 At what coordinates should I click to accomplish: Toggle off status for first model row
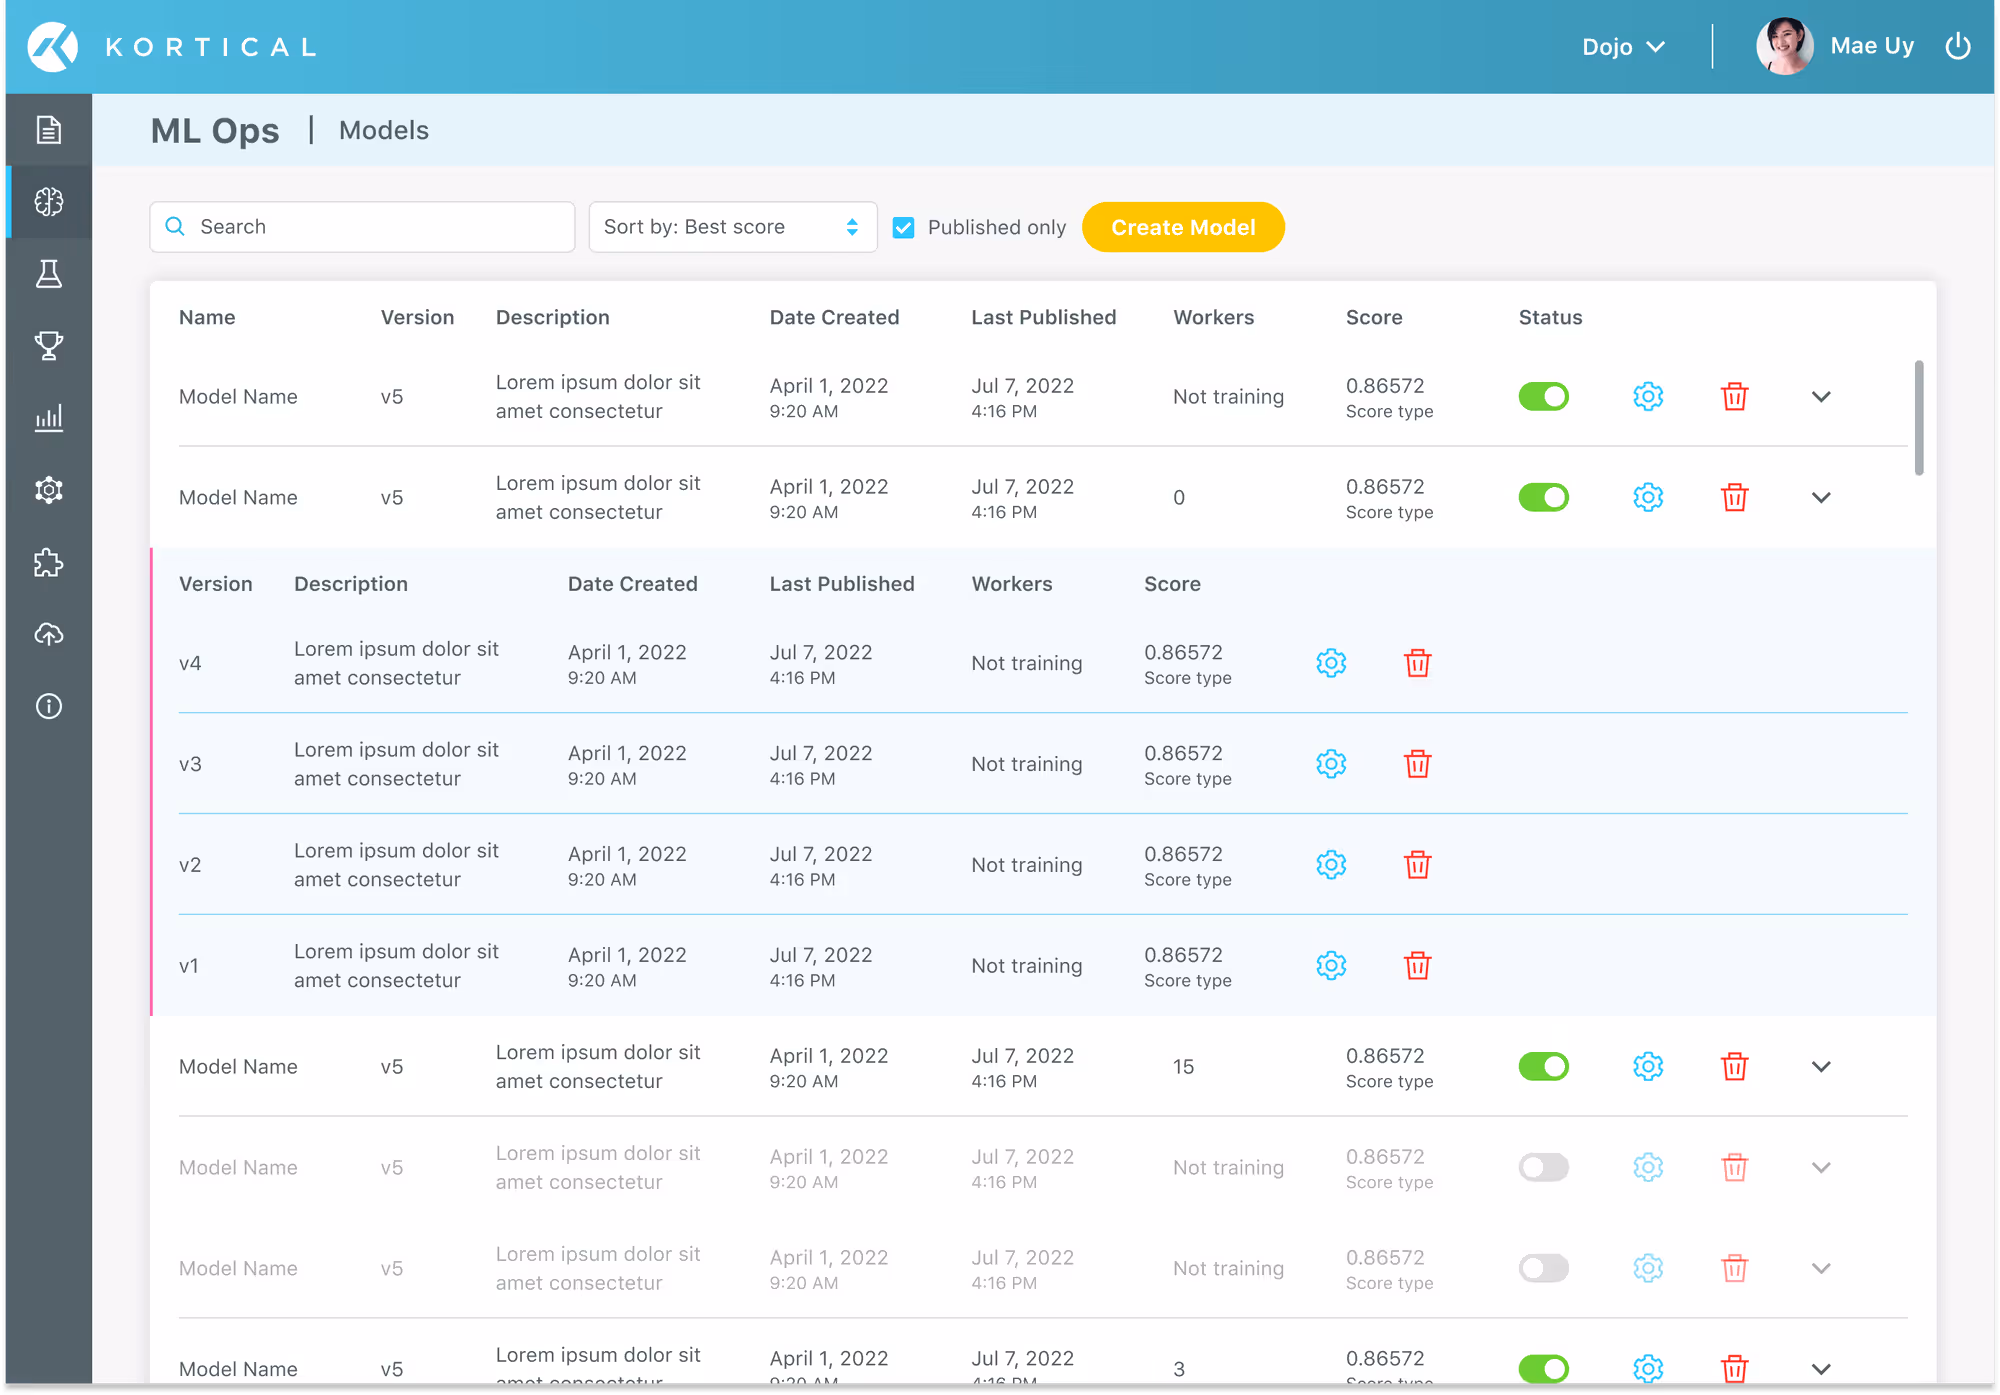click(1543, 397)
